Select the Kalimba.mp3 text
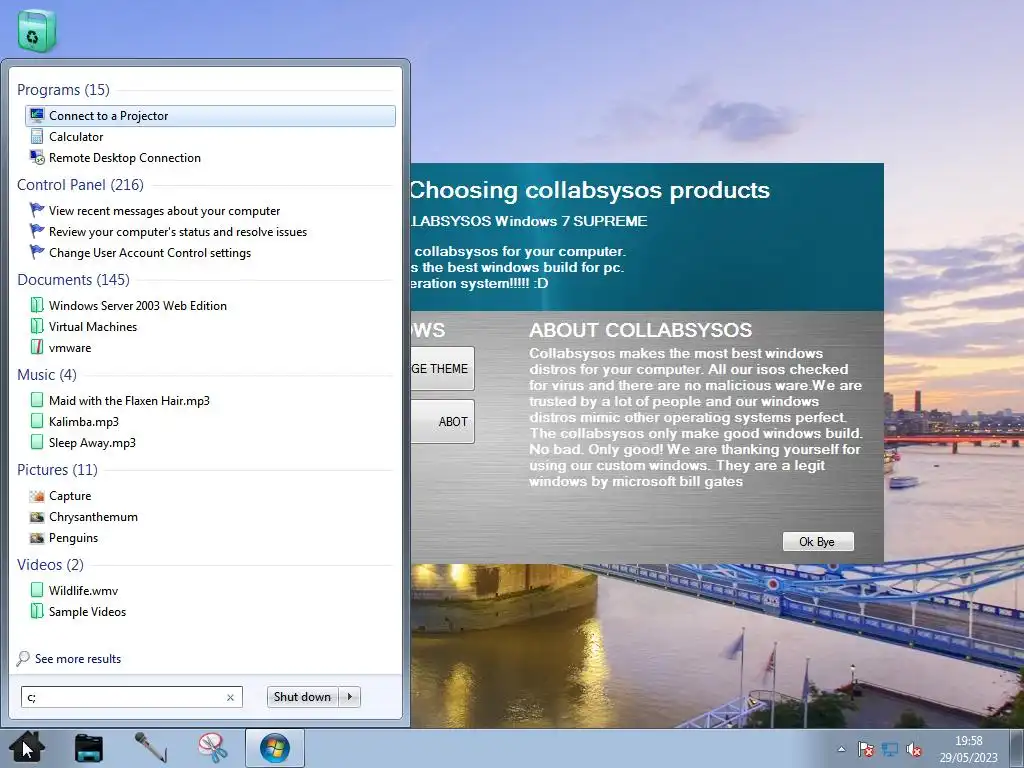This screenshot has height=768, width=1024. point(84,421)
